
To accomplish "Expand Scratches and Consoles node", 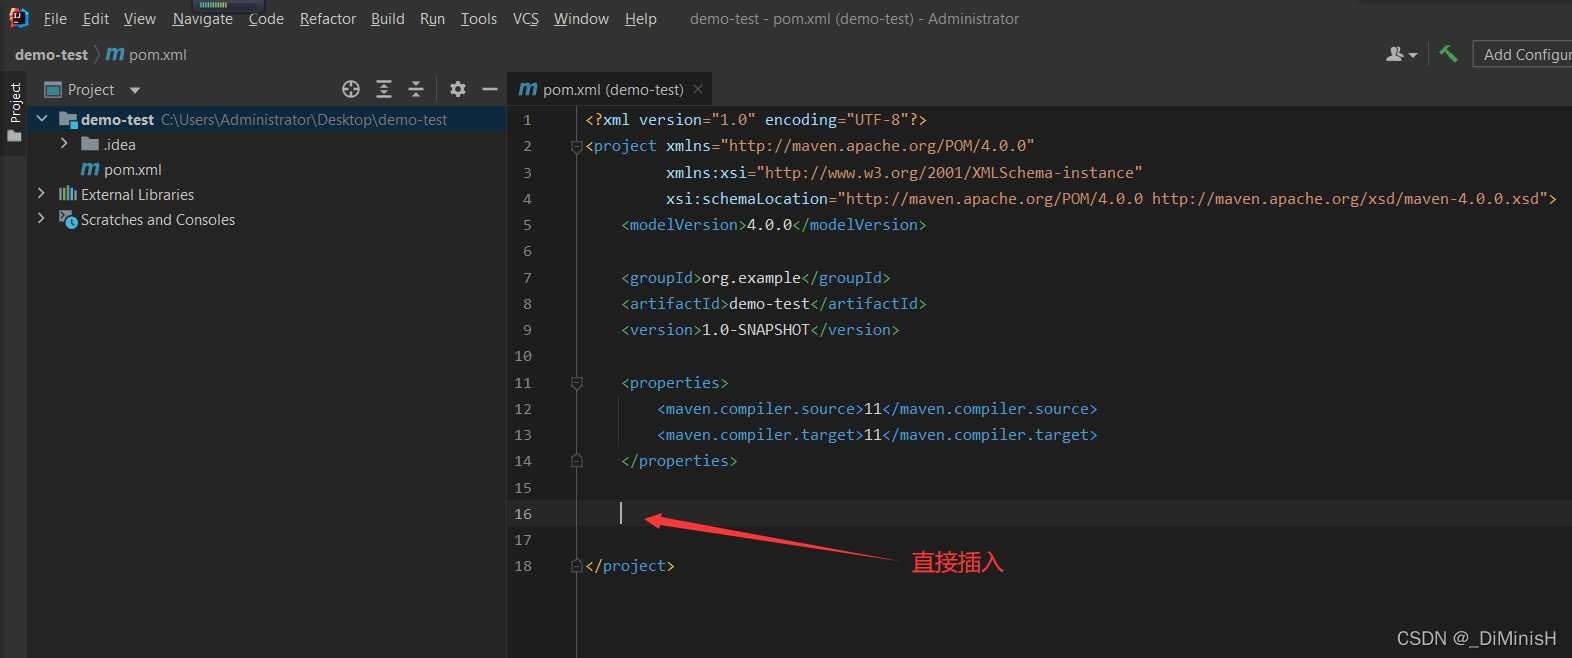I will tap(41, 219).
